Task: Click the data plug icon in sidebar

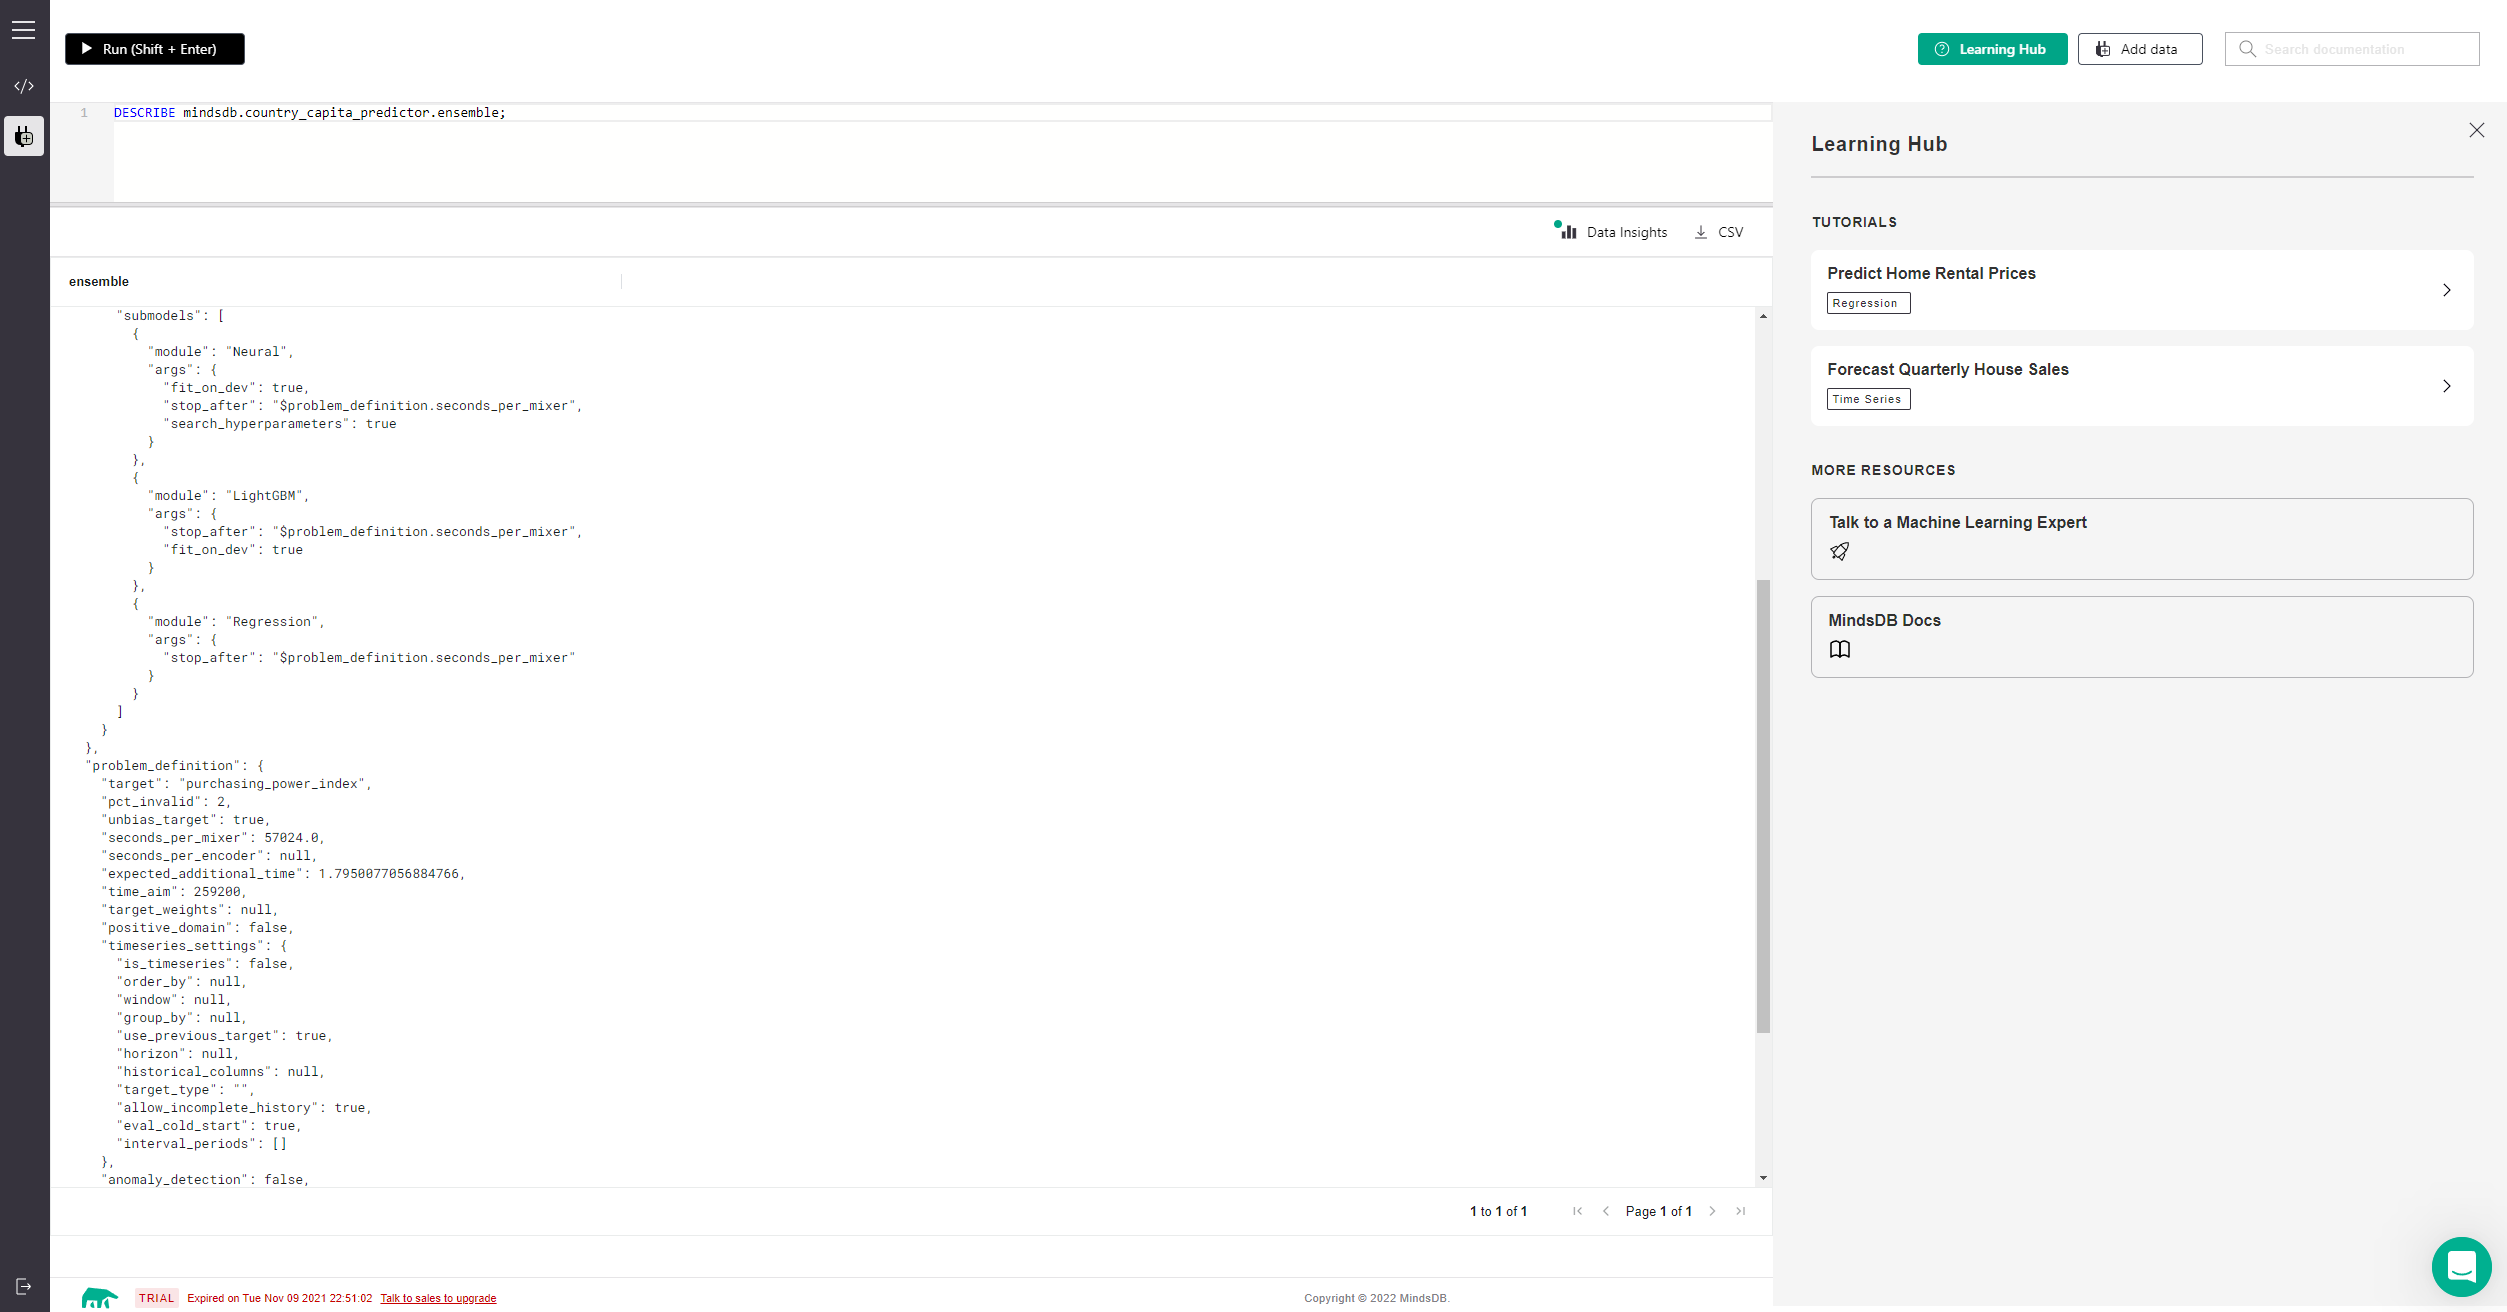Action: (x=24, y=136)
